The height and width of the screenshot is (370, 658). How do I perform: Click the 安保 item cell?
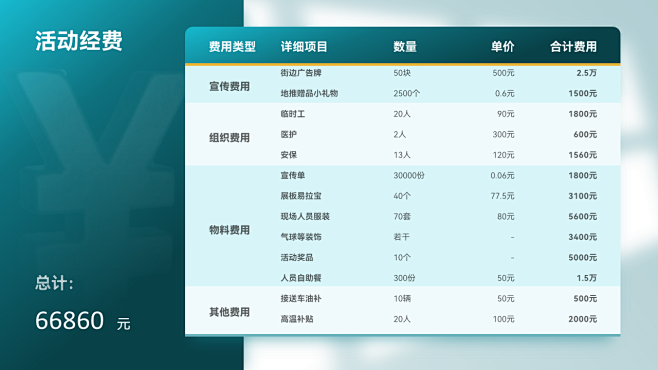[288, 155]
